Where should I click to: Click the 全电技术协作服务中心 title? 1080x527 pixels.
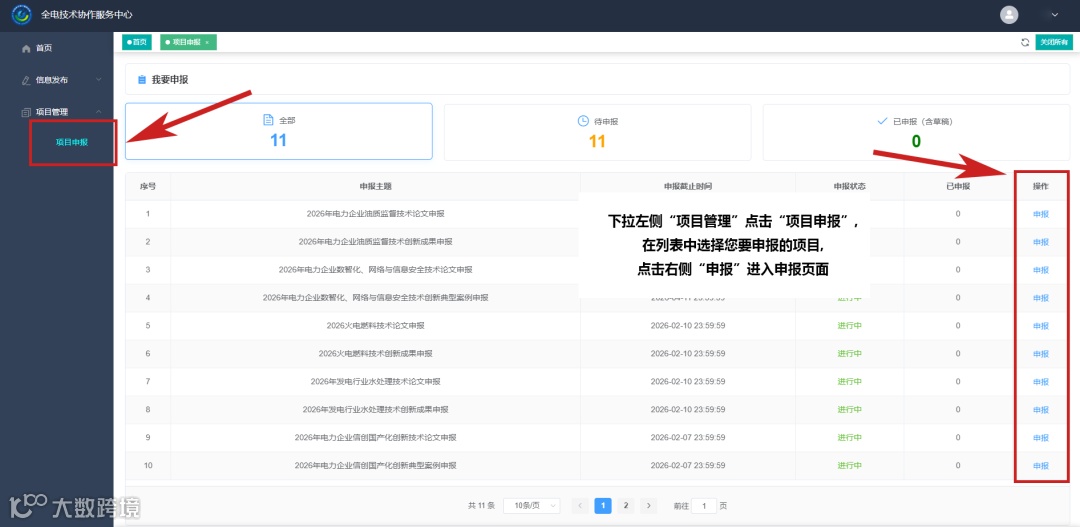[87, 14]
